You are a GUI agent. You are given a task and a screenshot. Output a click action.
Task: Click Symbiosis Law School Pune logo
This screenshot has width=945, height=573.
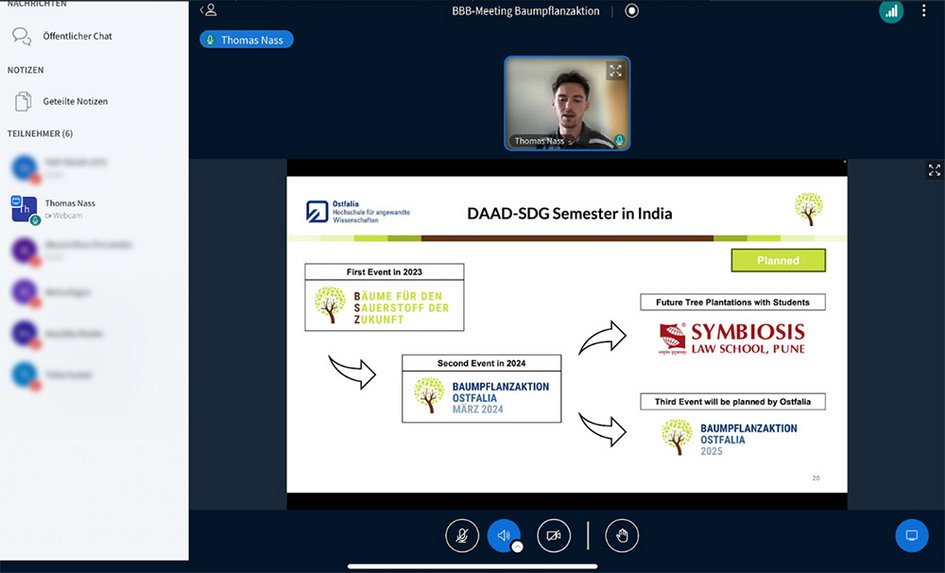click(732, 339)
